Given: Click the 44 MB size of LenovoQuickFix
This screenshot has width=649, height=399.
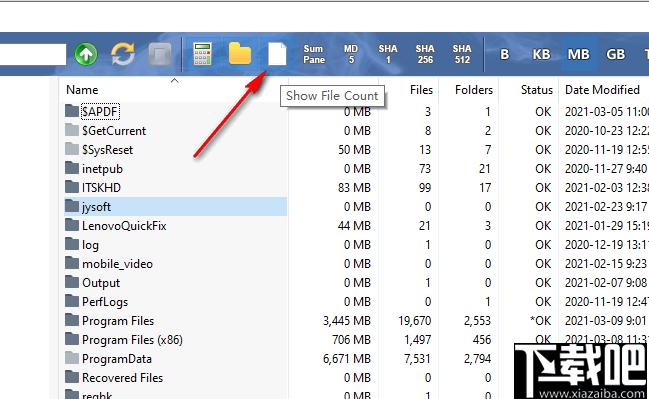Looking at the screenshot, I should click(354, 226).
